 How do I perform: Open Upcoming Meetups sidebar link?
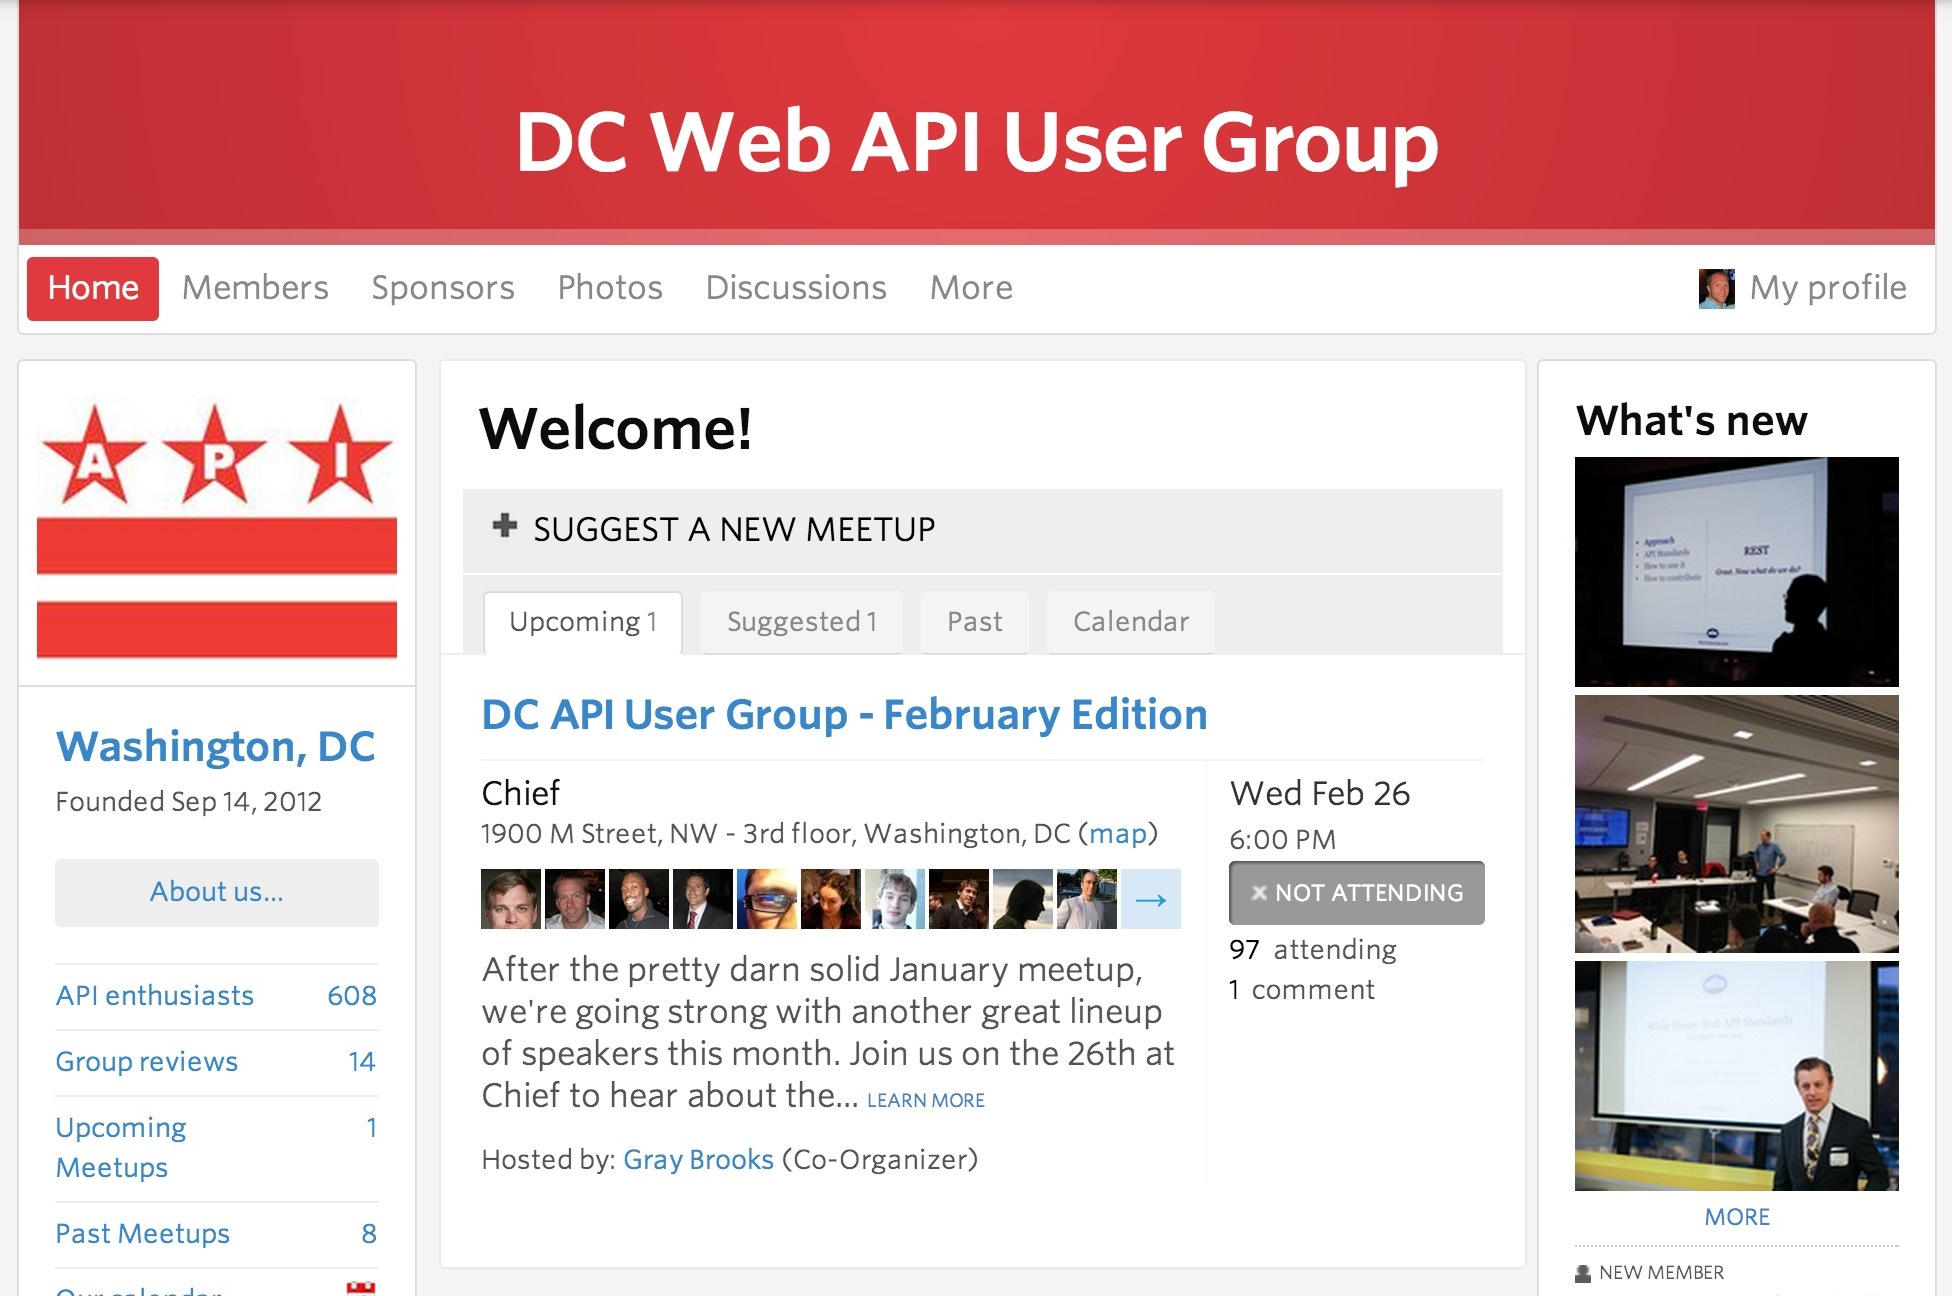[216, 1148]
